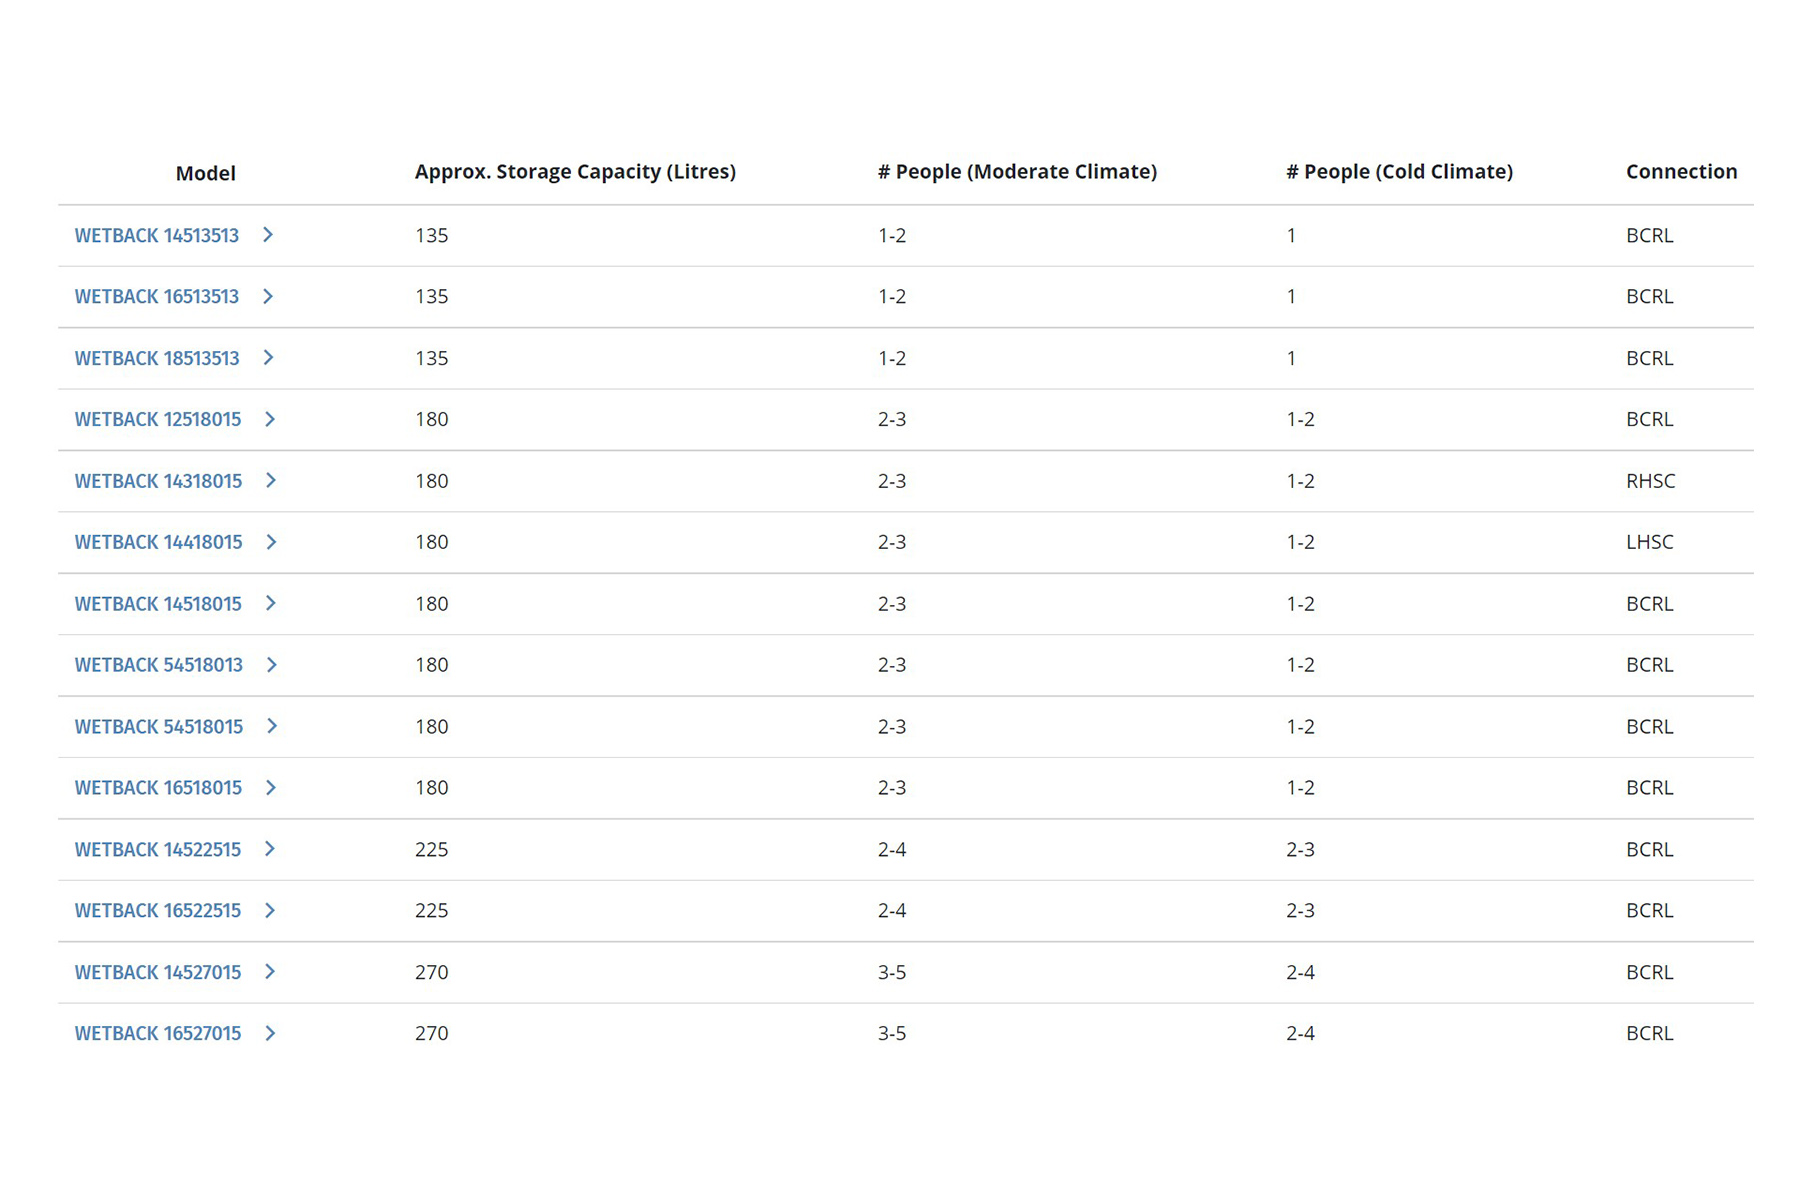Click the Model column header
1800x1200 pixels.
[x=206, y=174]
